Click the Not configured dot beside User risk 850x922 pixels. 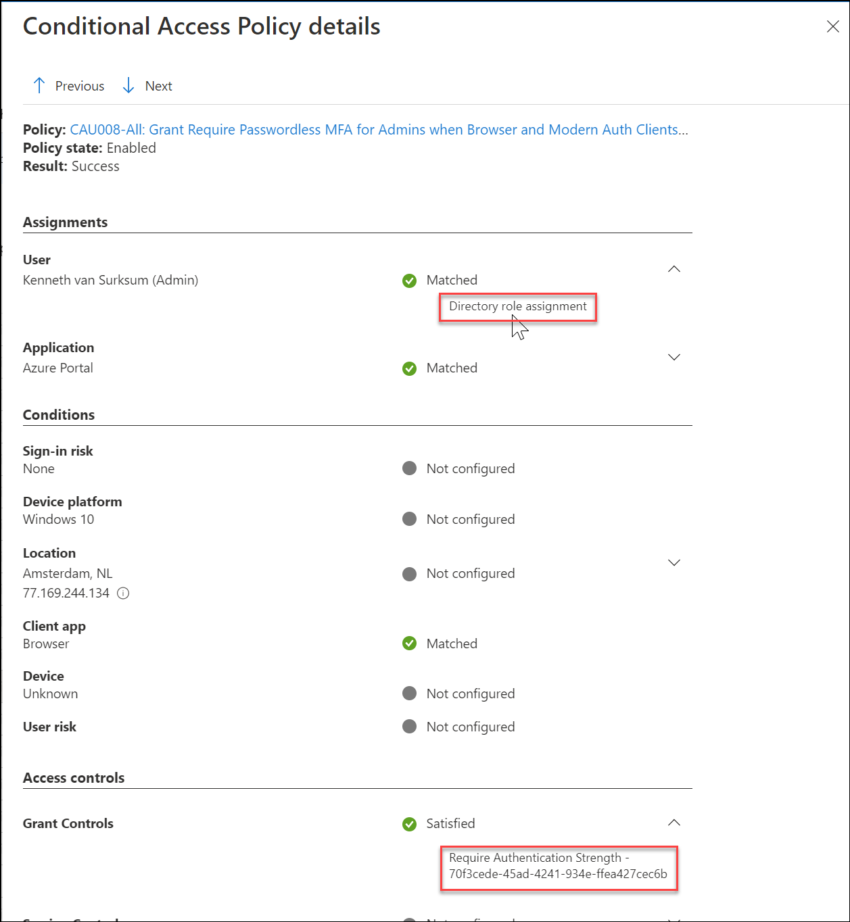(x=409, y=726)
